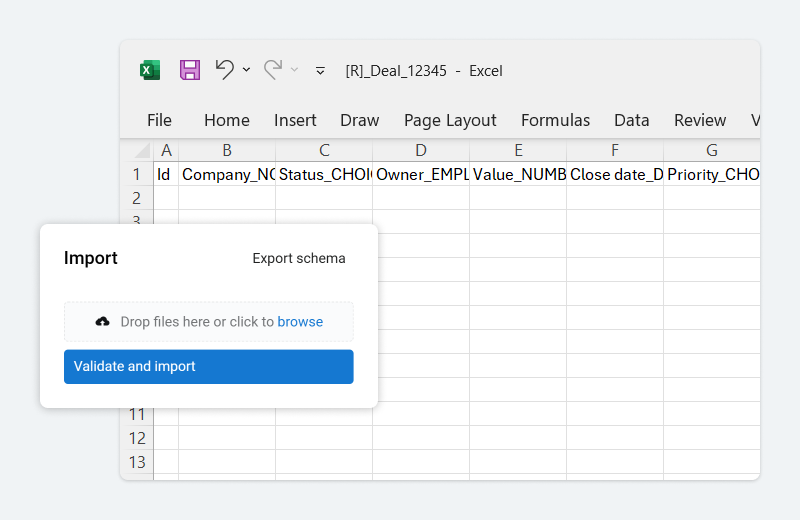Open Customize Quick Access Toolbar dropdown
Image resolution: width=800 pixels, height=520 pixels.
coord(320,70)
